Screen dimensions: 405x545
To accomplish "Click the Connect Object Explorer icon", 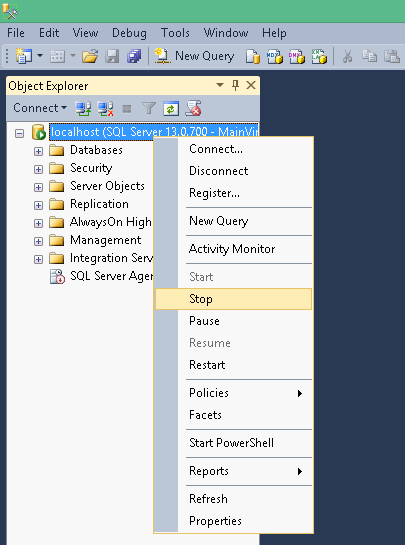I will pyautogui.click(x=83, y=108).
